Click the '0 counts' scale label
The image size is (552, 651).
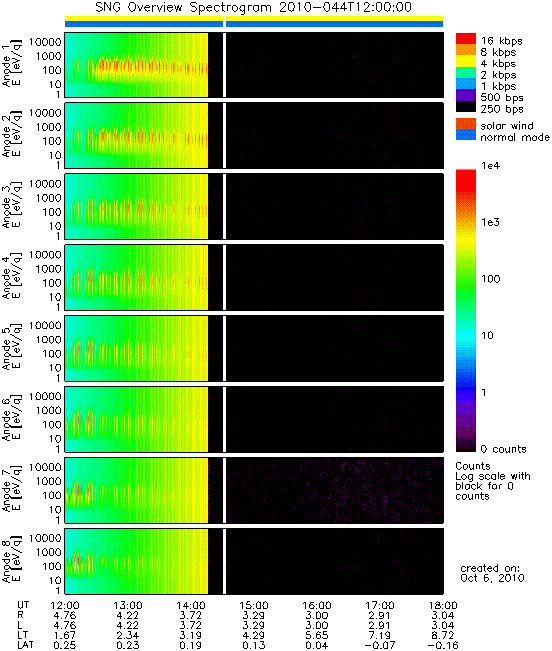[503, 449]
